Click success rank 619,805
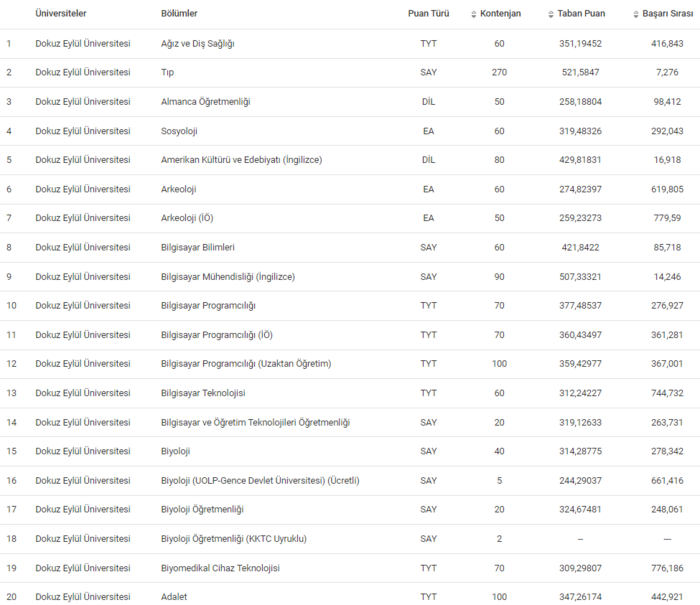Image resolution: width=700 pixels, height=605 pixels. (x=667, y=189)
